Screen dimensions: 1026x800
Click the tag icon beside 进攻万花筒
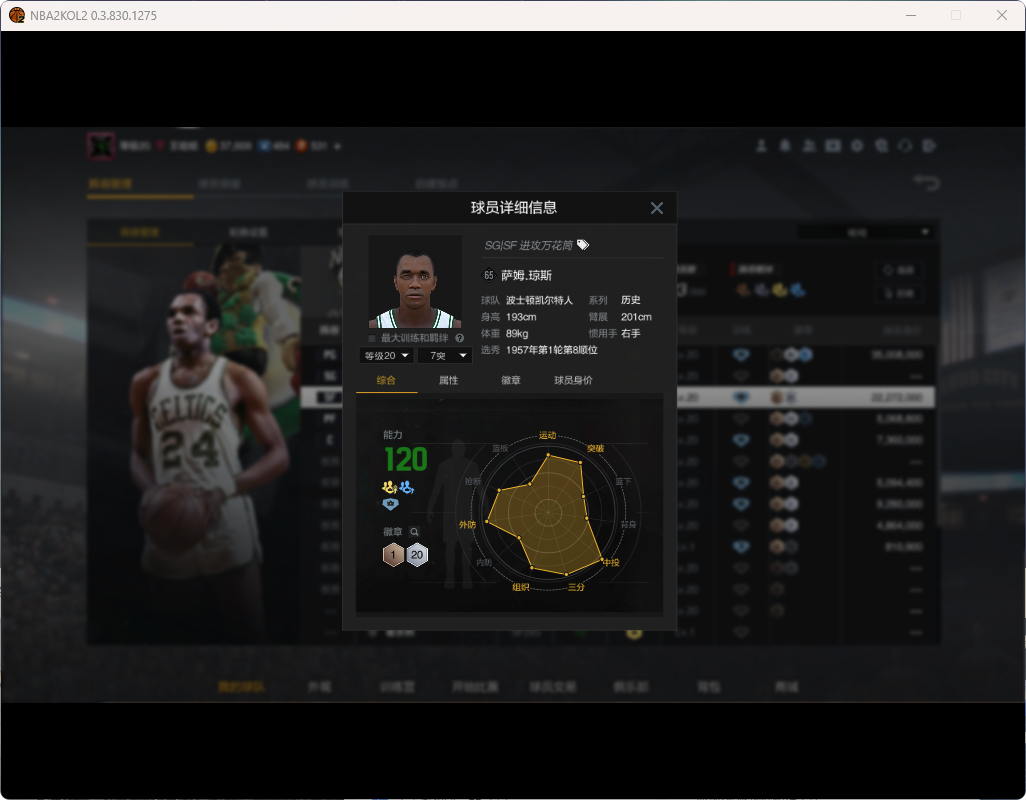(582, 245)
